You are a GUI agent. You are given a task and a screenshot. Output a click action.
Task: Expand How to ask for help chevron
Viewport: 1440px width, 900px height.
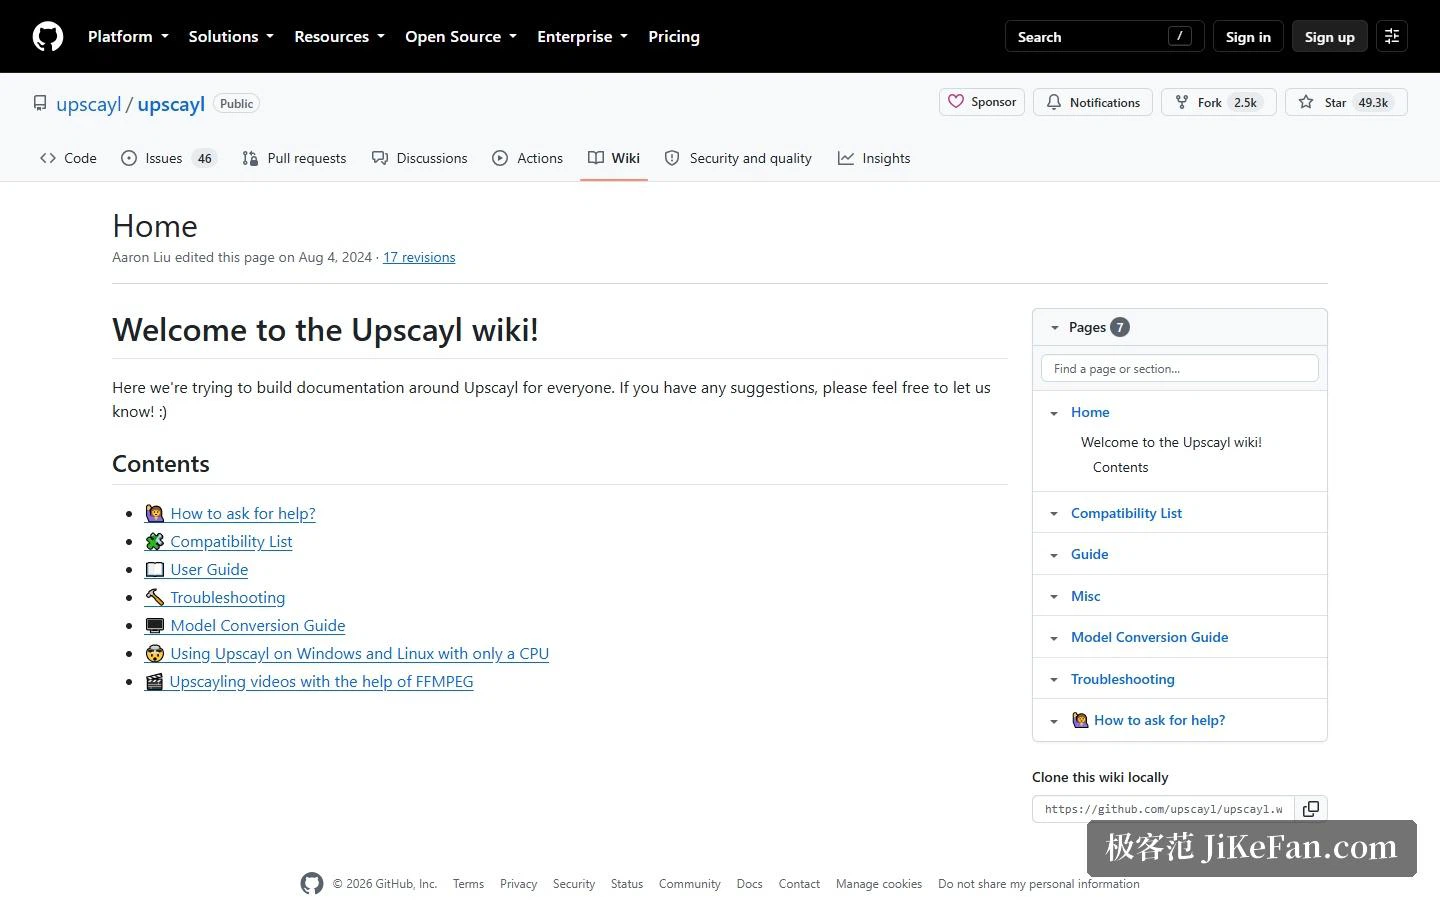(x=1054, y=721)
